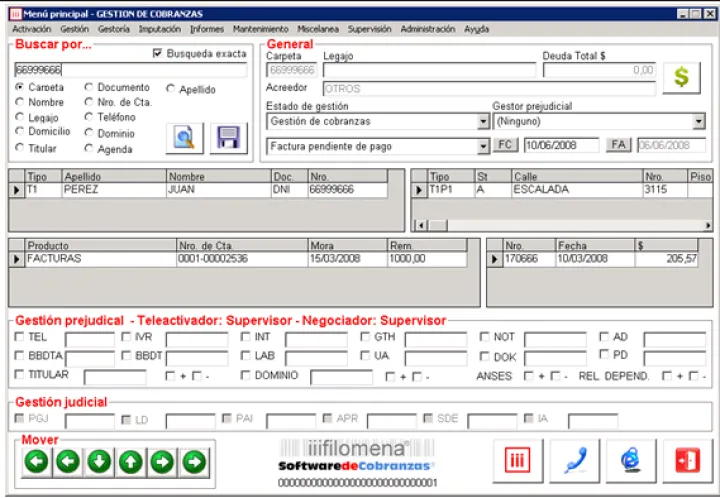Expand the Estado de gestión dropdown
The image size is (720, 498).
483,122
